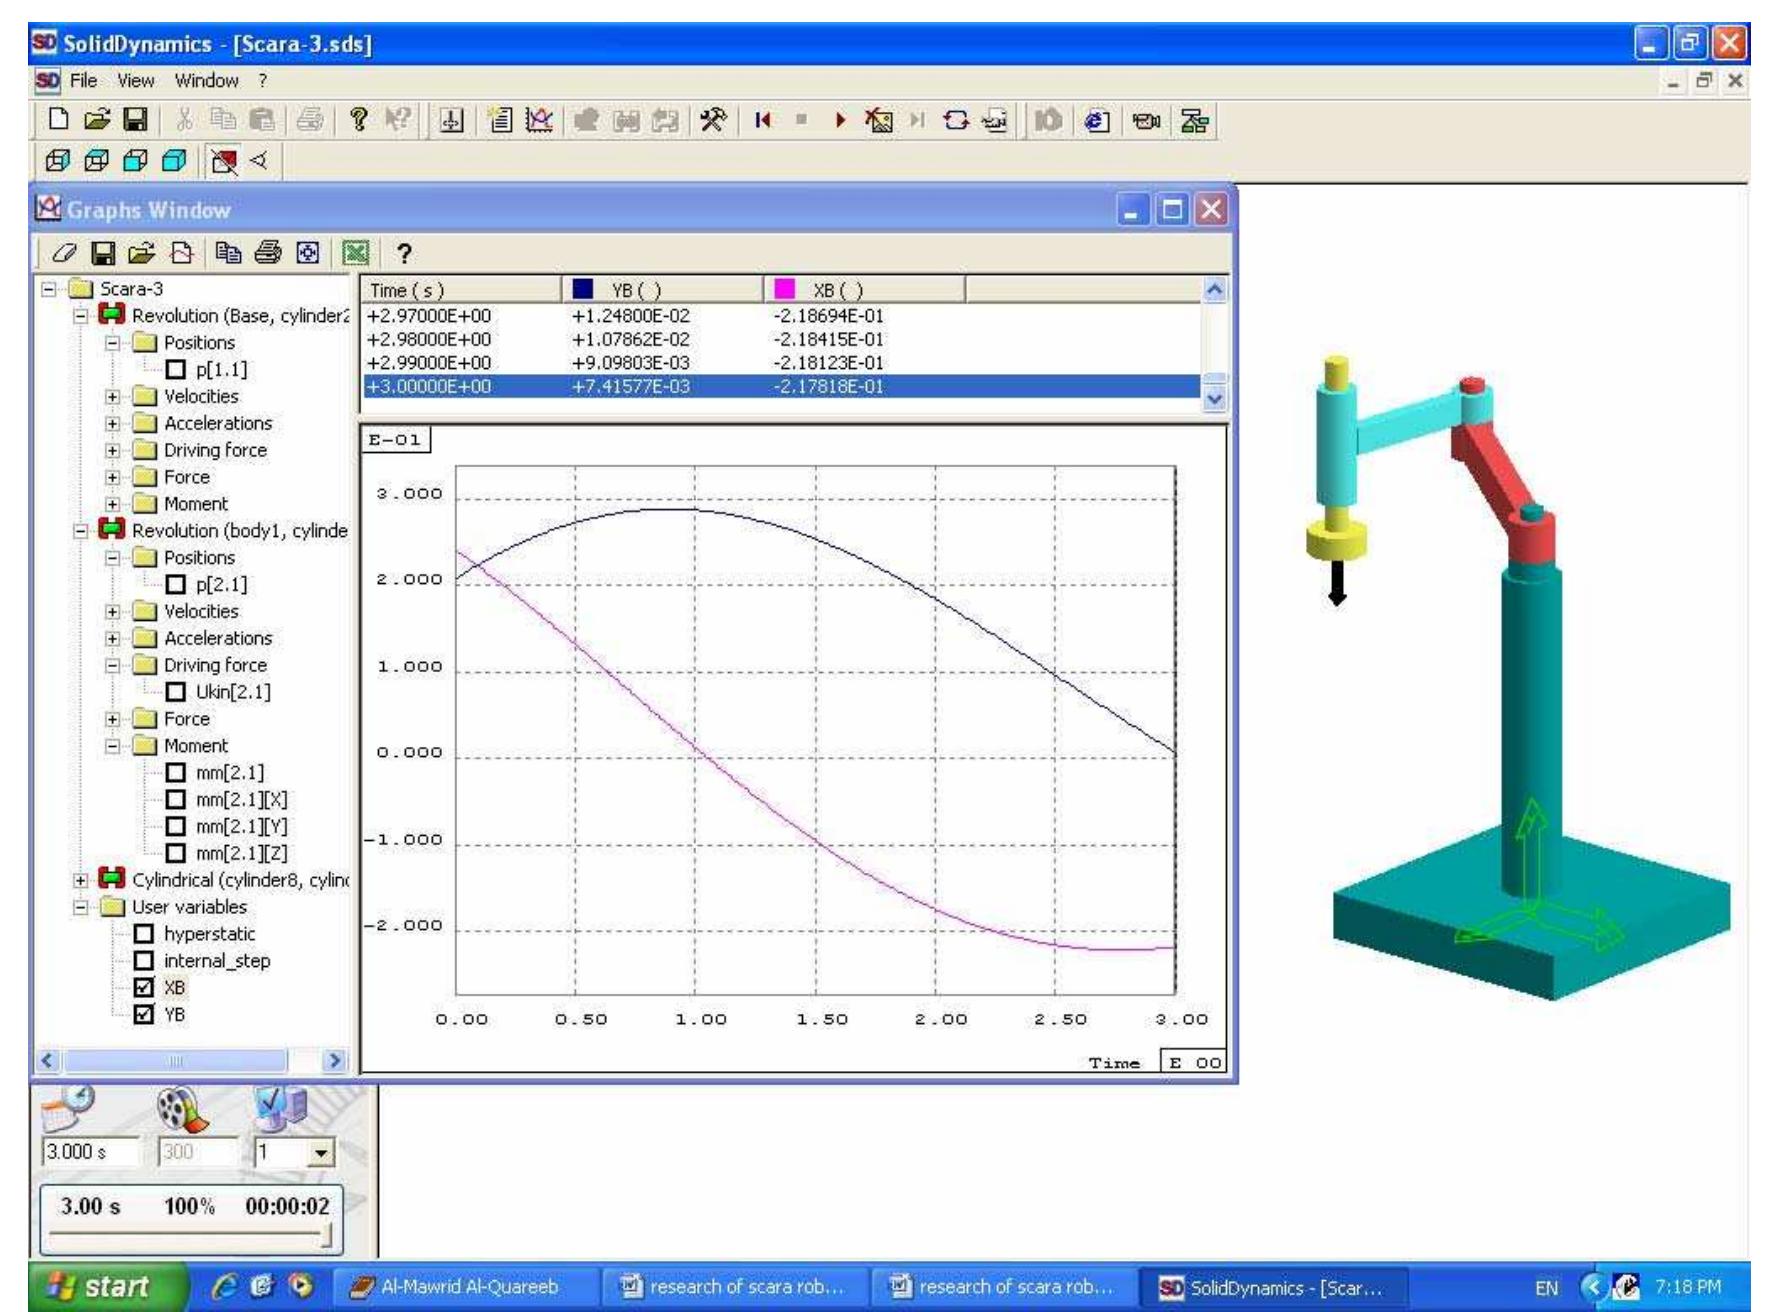Uncheck the YB user variable
The width and height of the screenshot is (1770, 1312).
[x=144, y=1015]
